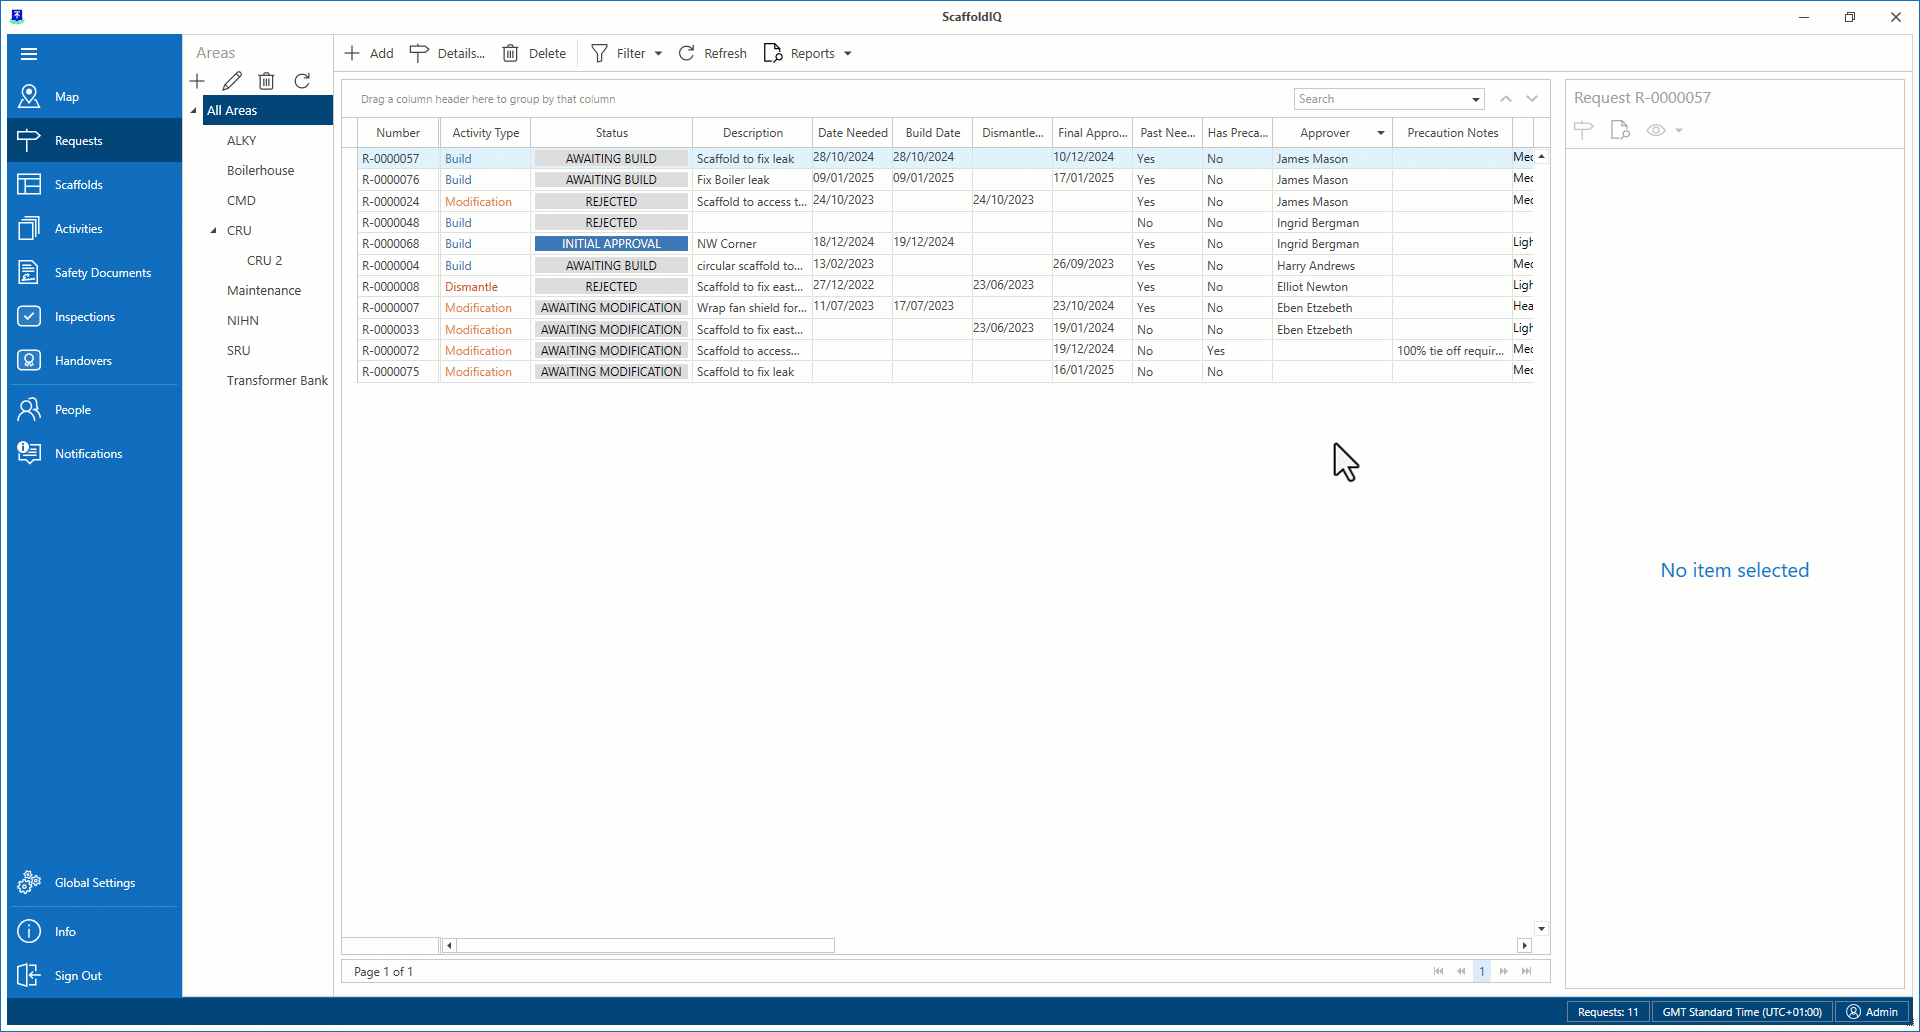Collapse the CRU tree node
Viewport: 1920px width, 1032px height.
point(213,231)
